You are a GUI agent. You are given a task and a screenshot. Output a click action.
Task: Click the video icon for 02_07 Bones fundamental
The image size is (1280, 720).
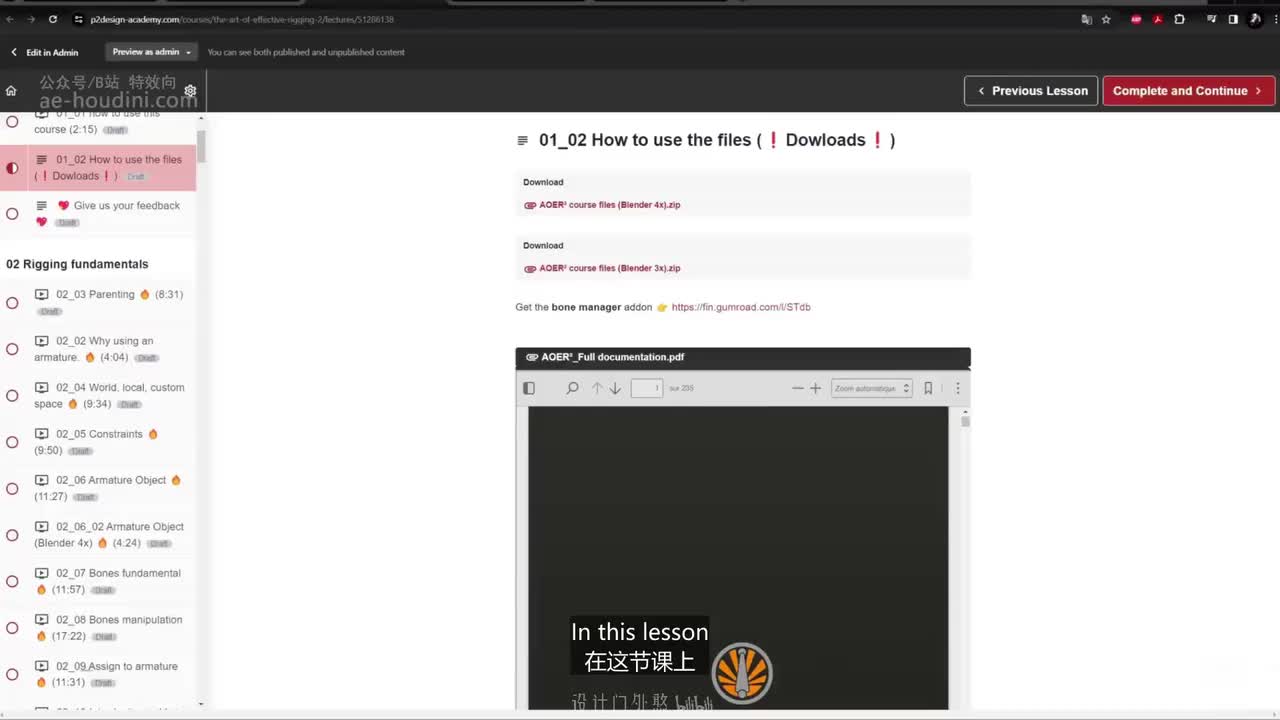point(41,573)
